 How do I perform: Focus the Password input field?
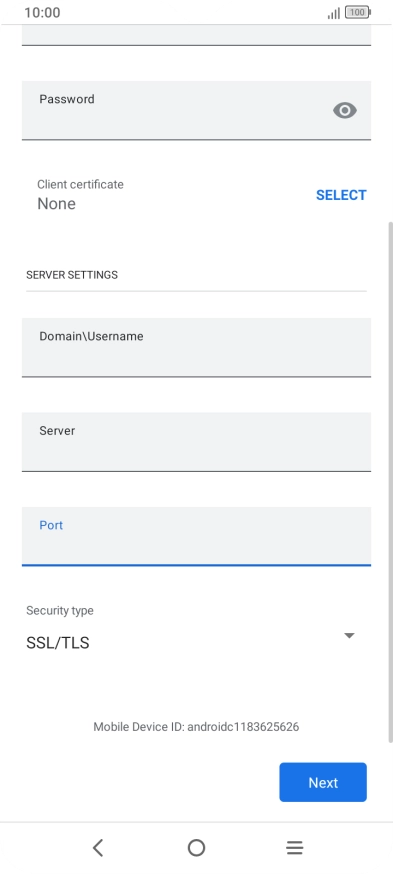pyautogui.click(x=196, y=110)
